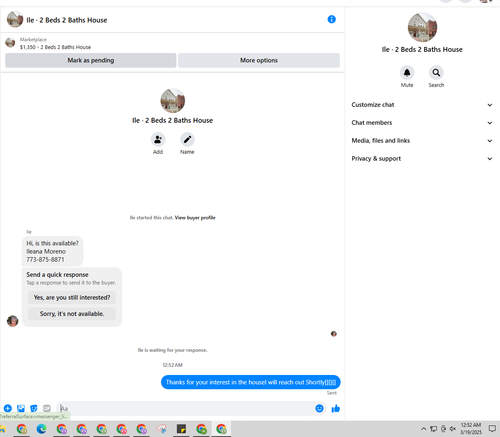500x437 pixels.
Task: Open the emoji picker smiley
Action: pos(319,408)
